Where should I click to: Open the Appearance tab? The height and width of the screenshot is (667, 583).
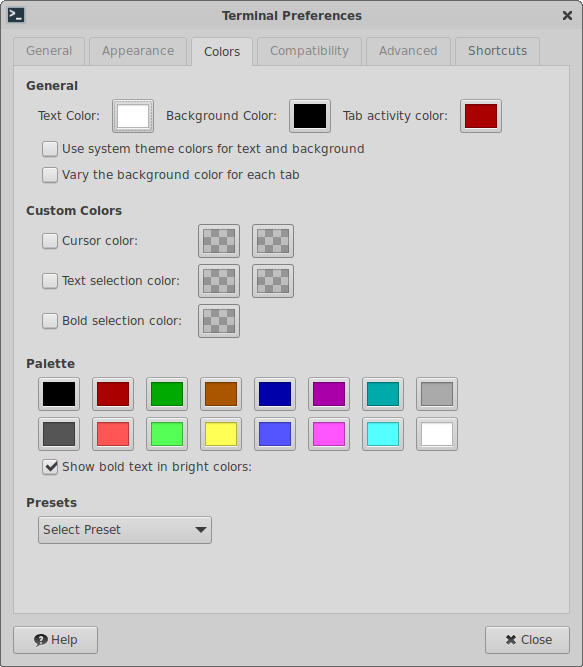coord(138,51)
